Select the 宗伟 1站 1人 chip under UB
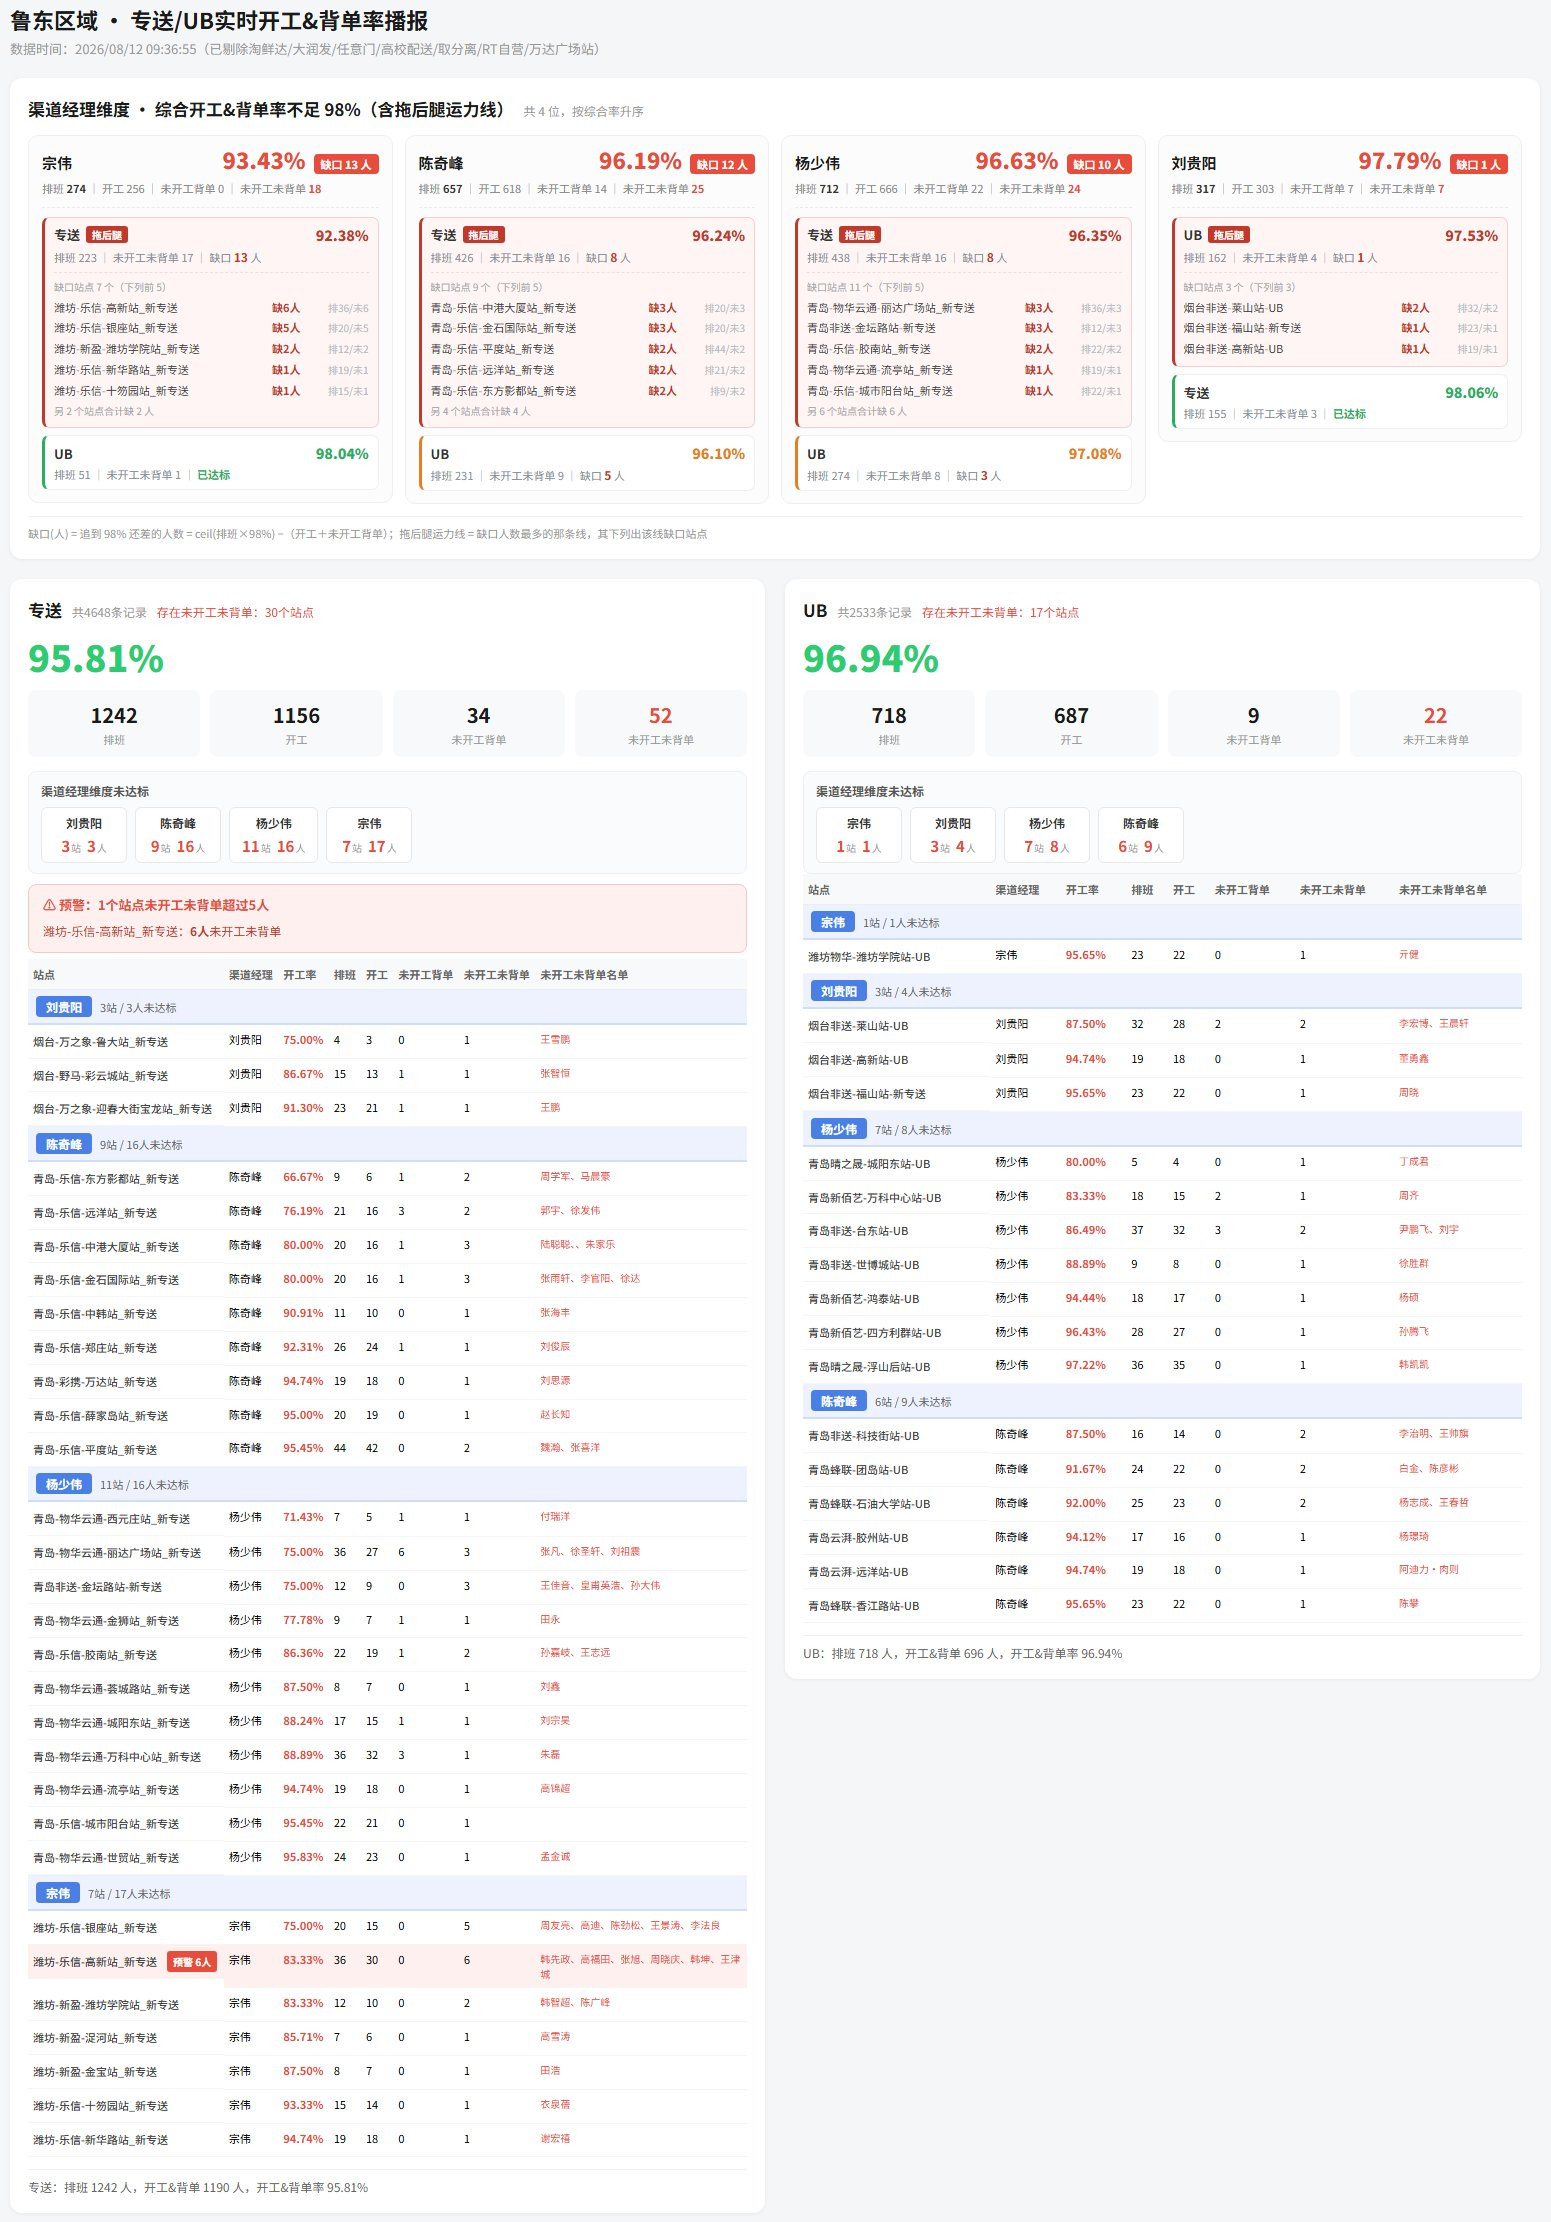Screen dimensions: 1551x2222 (859, 835)
